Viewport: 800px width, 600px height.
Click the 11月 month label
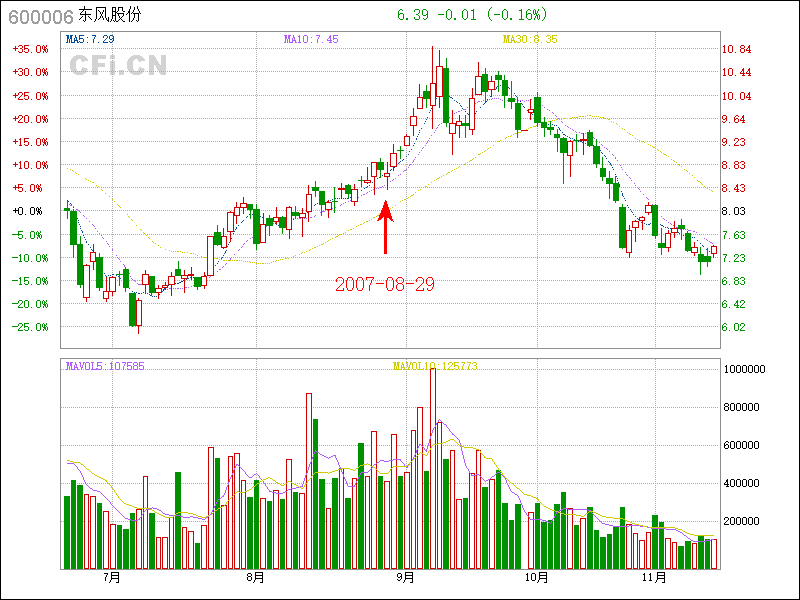(x=655, y=578)
